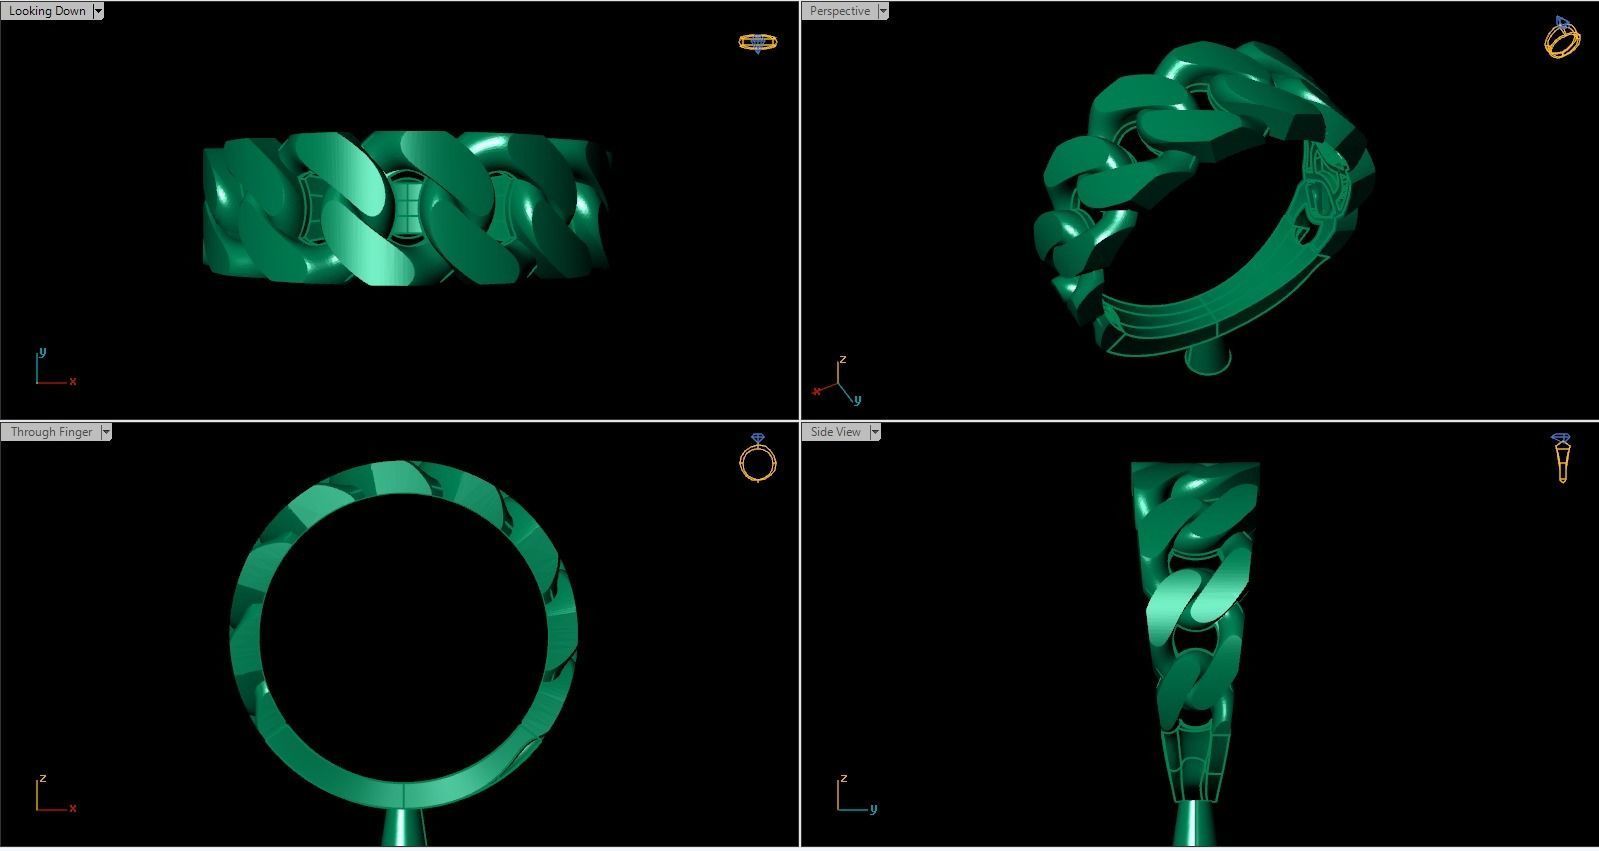This screenshot has width=1599, height=851.
Task: Open the Side View viewport dropdown arrow
Action: [x=874, y=432]
